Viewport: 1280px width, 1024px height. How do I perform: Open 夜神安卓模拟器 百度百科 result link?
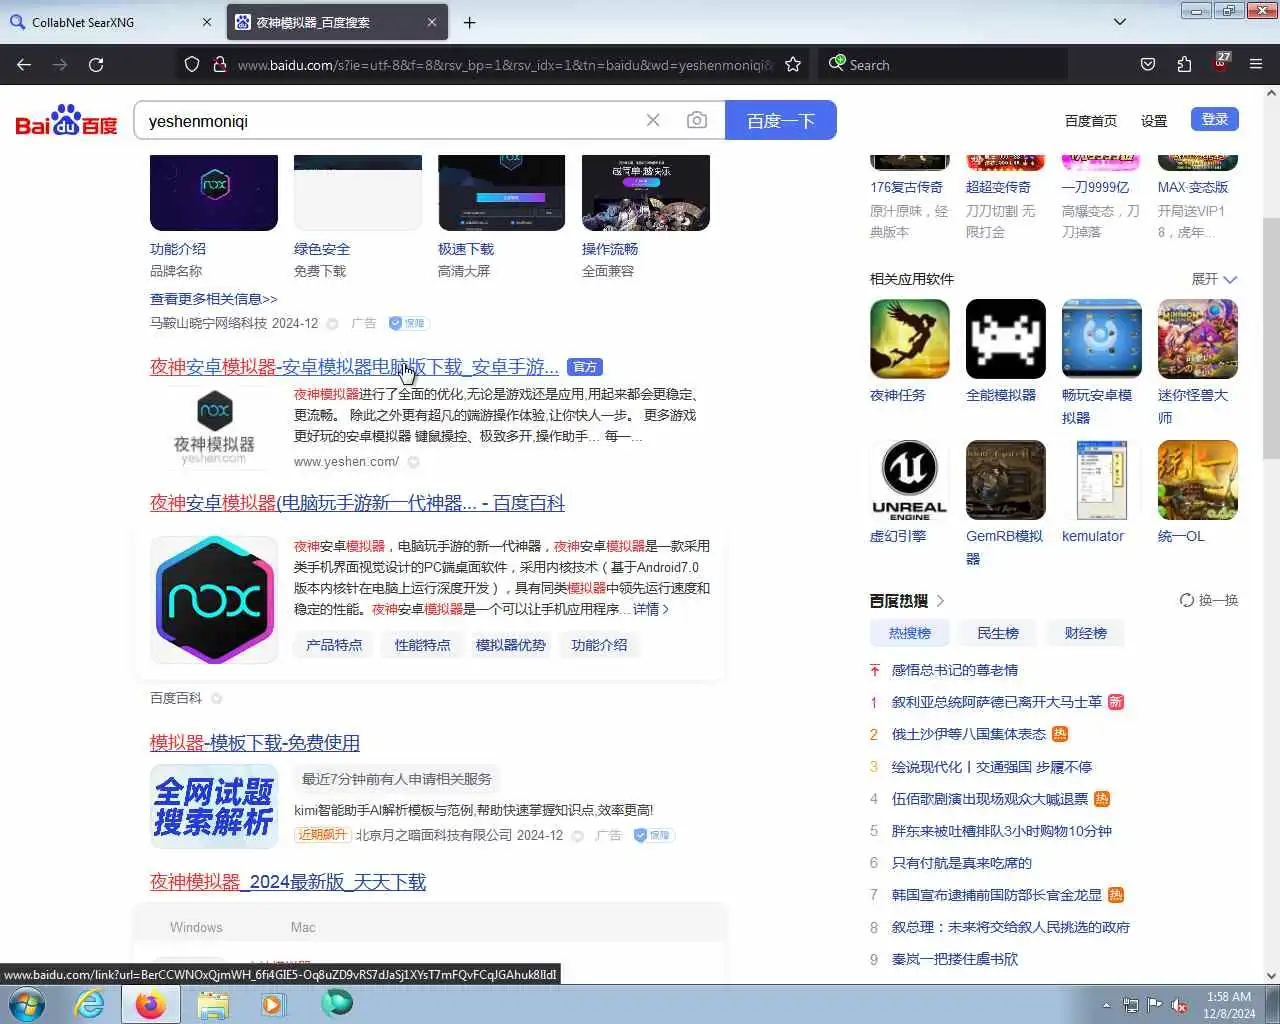(x=357, y=503)
